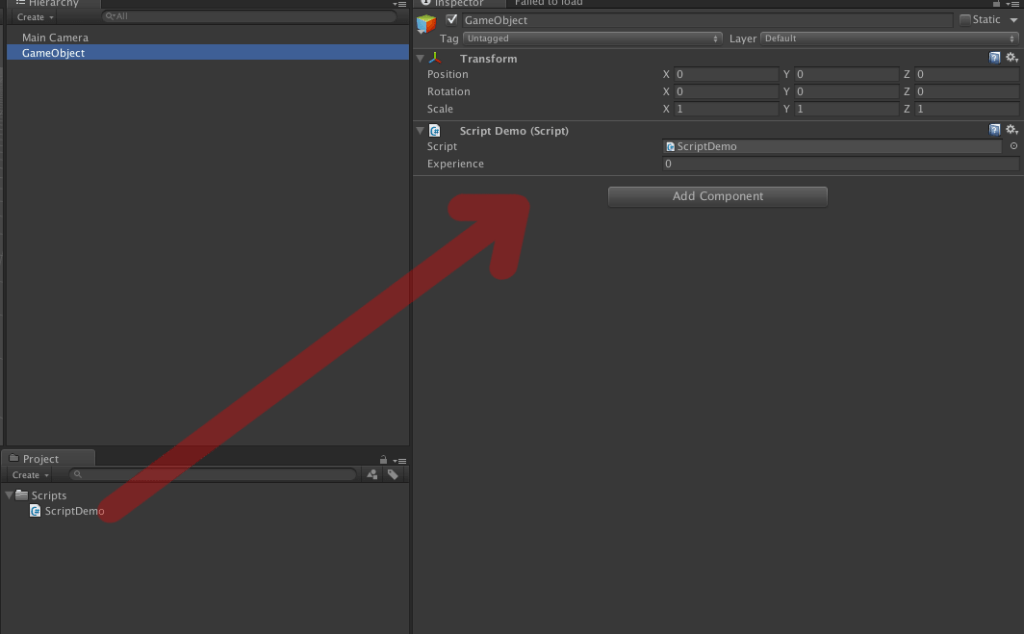This screenshot has height=634, width=1024.
Task: Open the Static options dropdown arrow
Action: 1014,20
